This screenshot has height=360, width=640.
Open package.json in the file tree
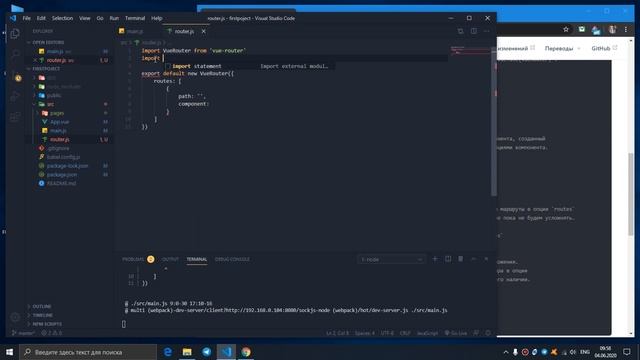[62, 175]
